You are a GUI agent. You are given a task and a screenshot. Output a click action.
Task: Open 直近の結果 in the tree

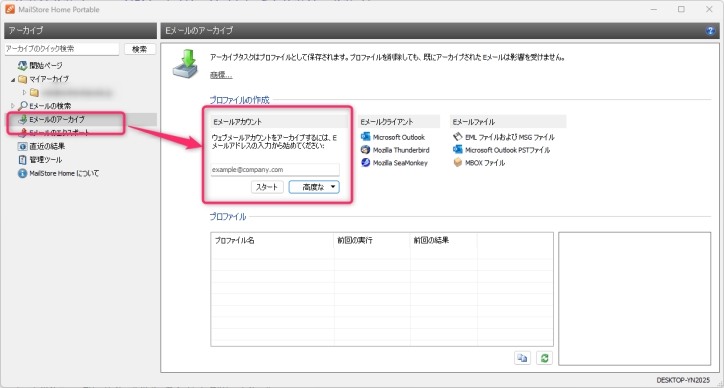tap(47, 146)
